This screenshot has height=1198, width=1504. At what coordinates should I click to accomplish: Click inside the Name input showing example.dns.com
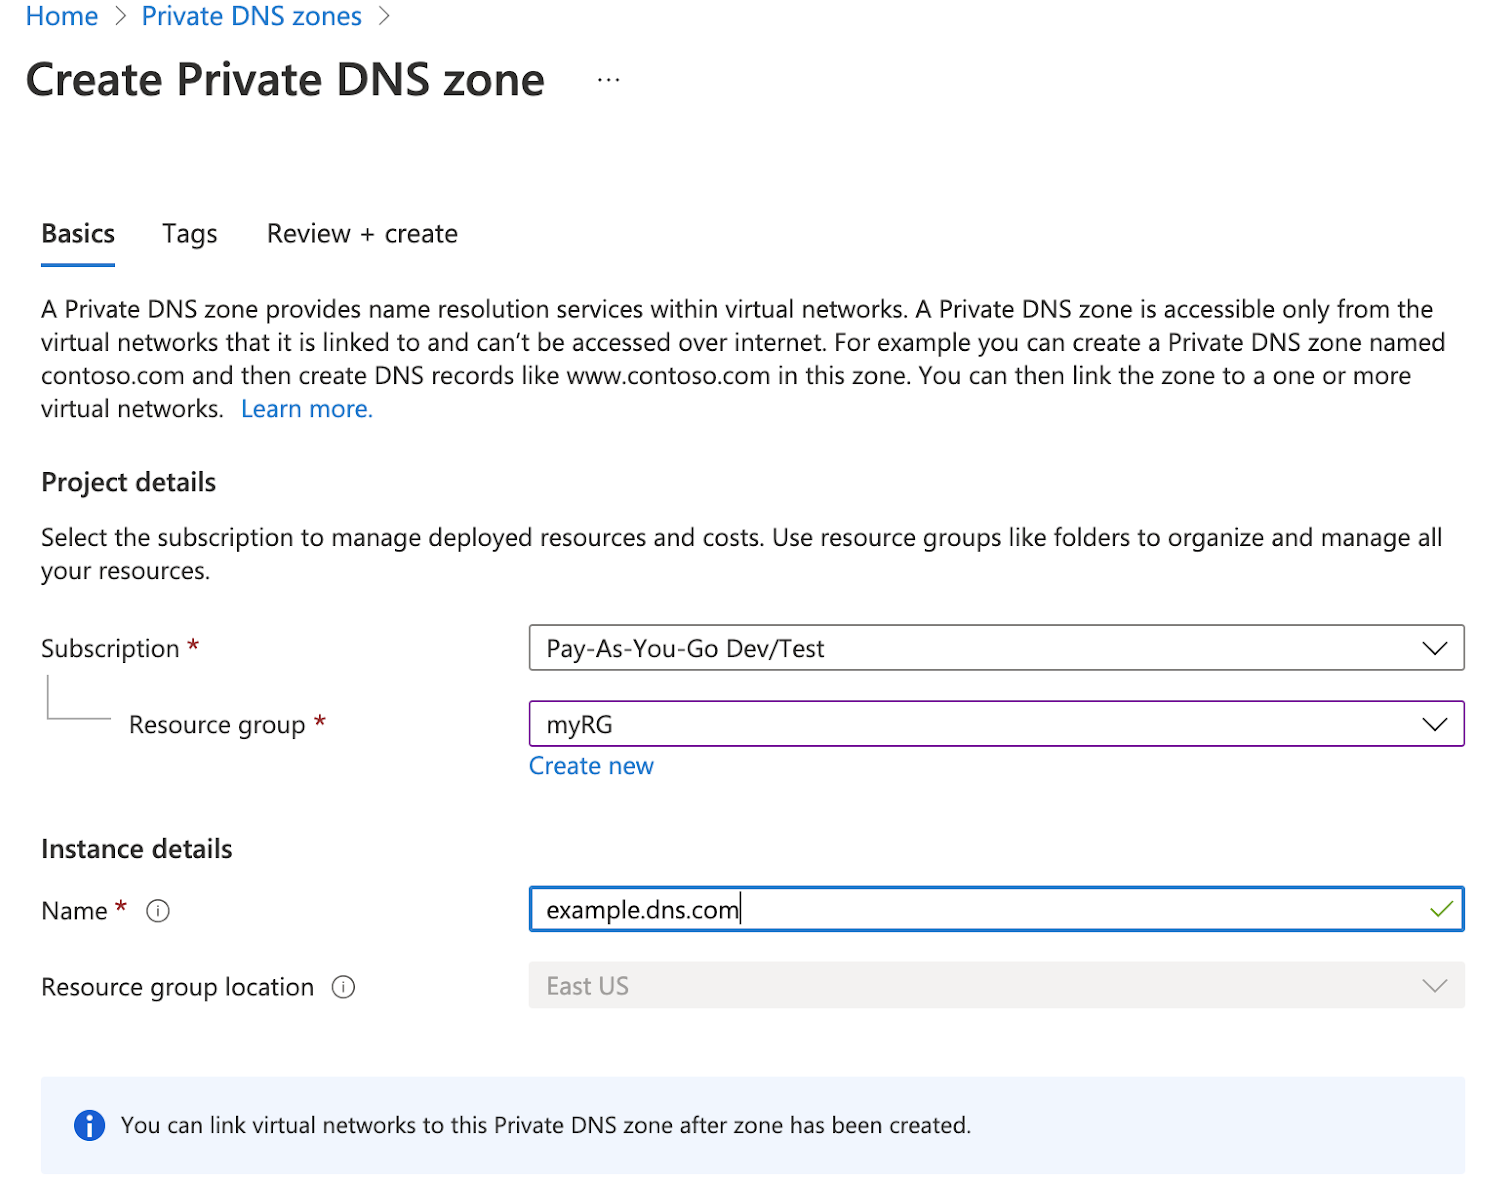[900, 908]
